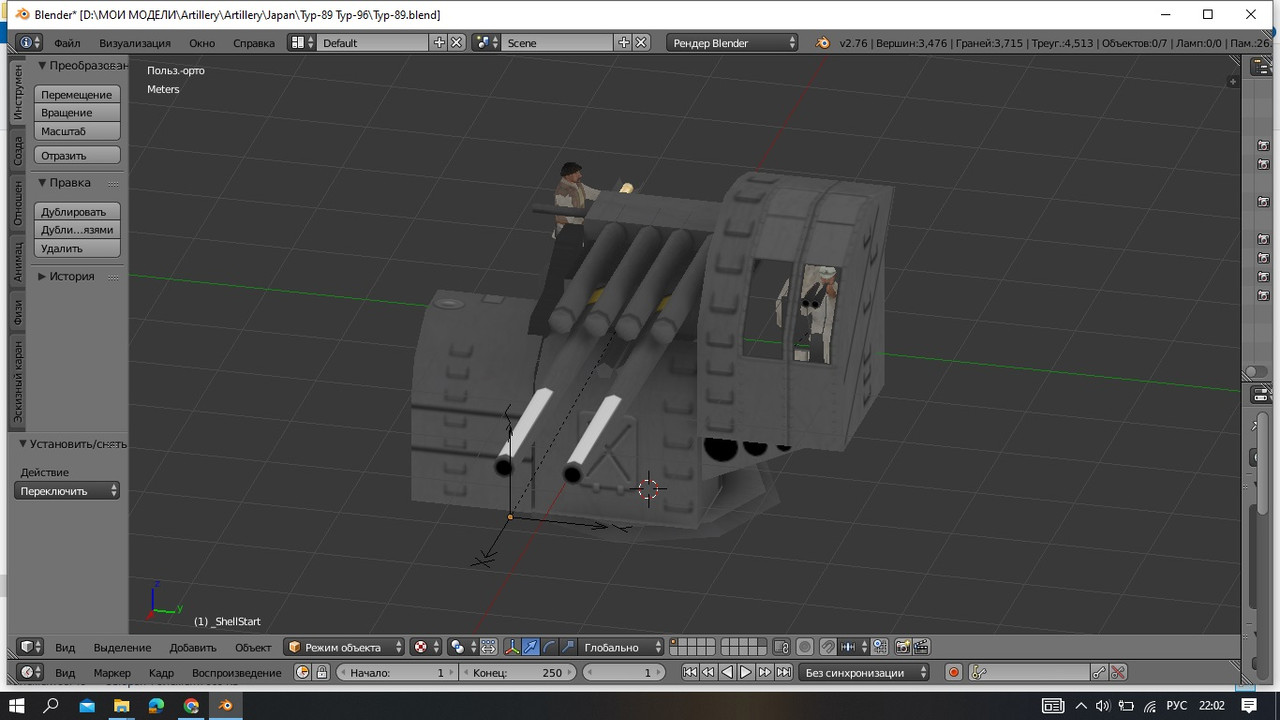This screenshot has width=1280, height=720.
Task: Click the Отразить button
Action: 77,156
